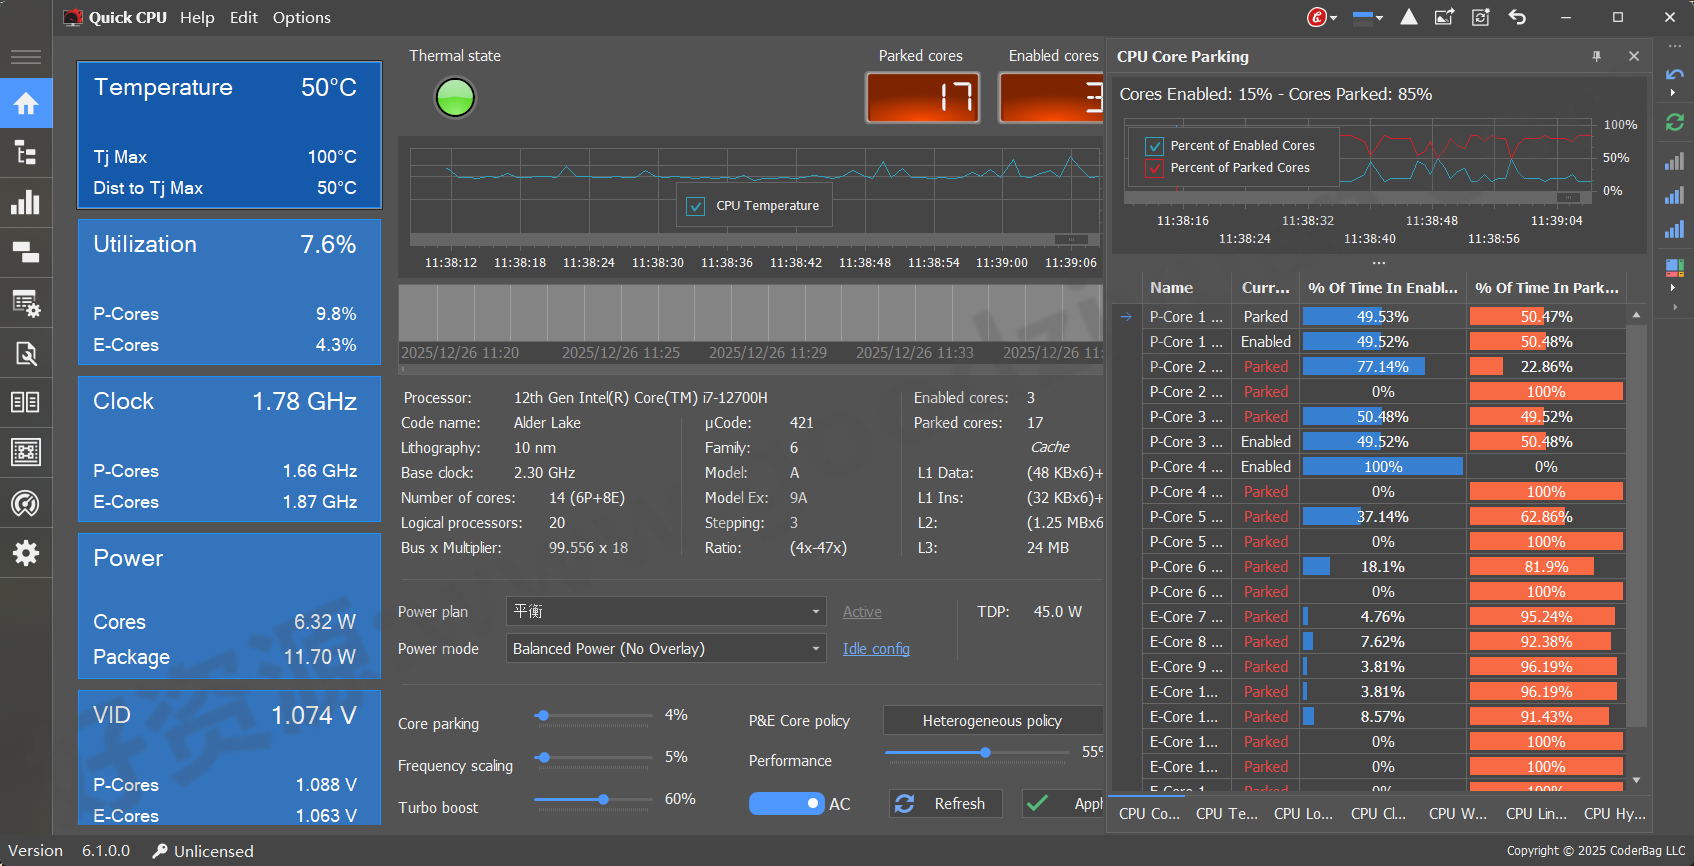Open the overflow dots atop right strip

[1674, 46]
